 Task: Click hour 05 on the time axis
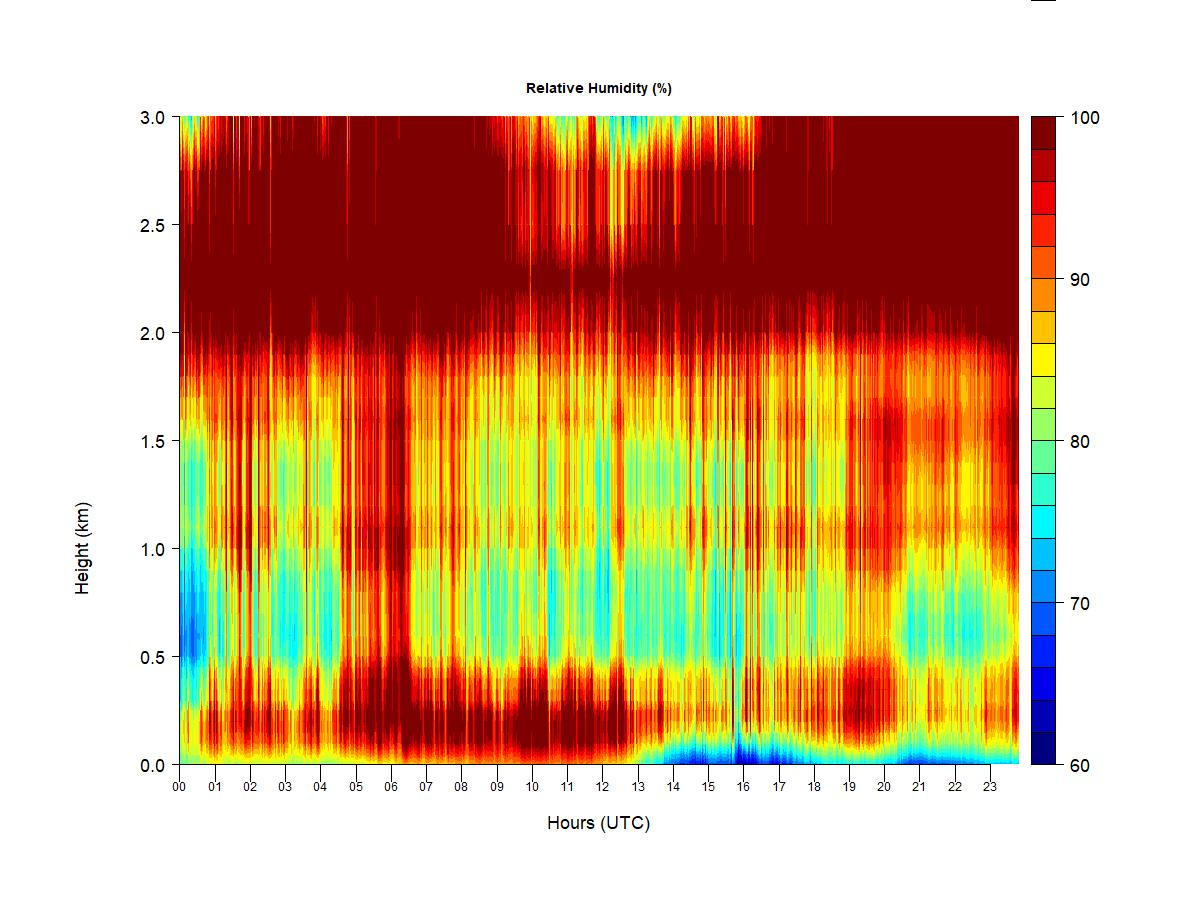click(355, 787)
